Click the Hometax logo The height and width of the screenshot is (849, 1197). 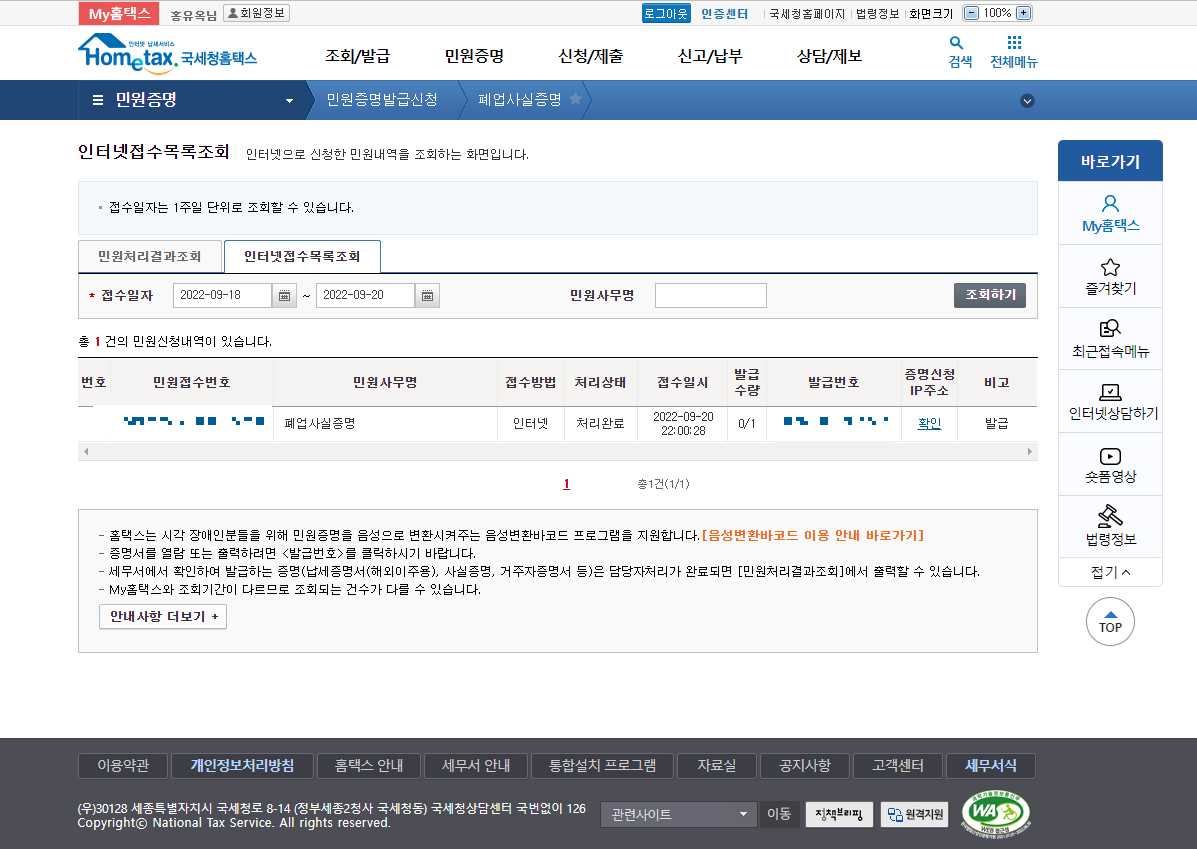[x=167, y=53]
